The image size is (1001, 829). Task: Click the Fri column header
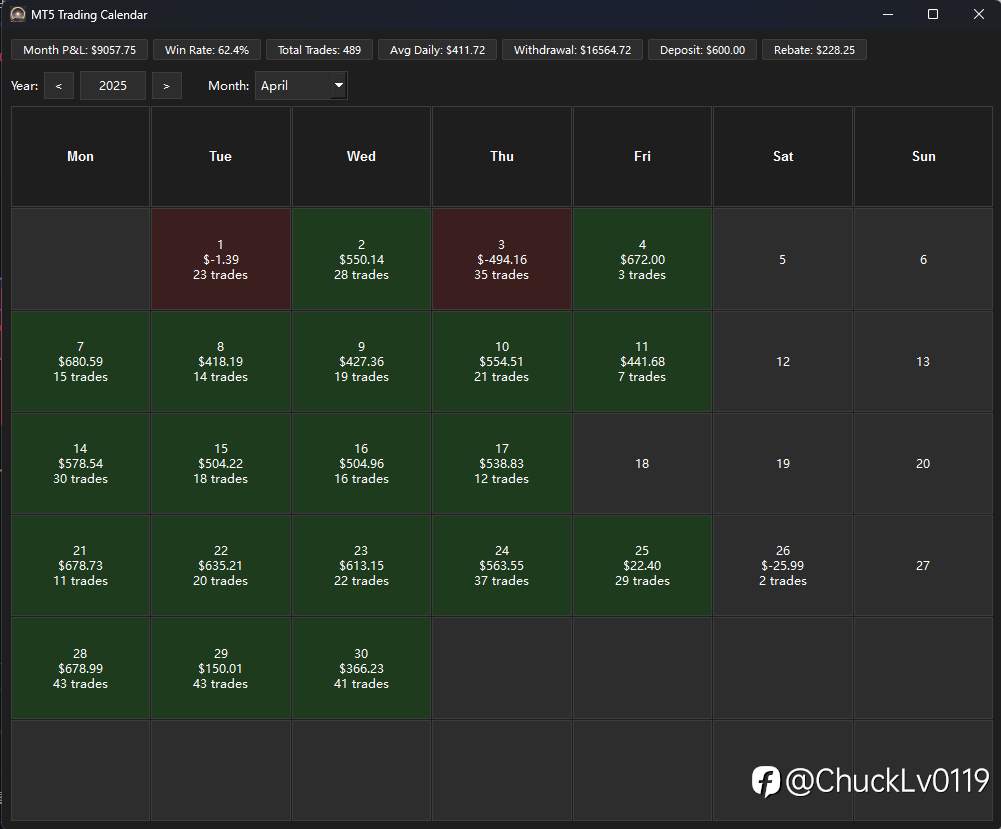642,156
